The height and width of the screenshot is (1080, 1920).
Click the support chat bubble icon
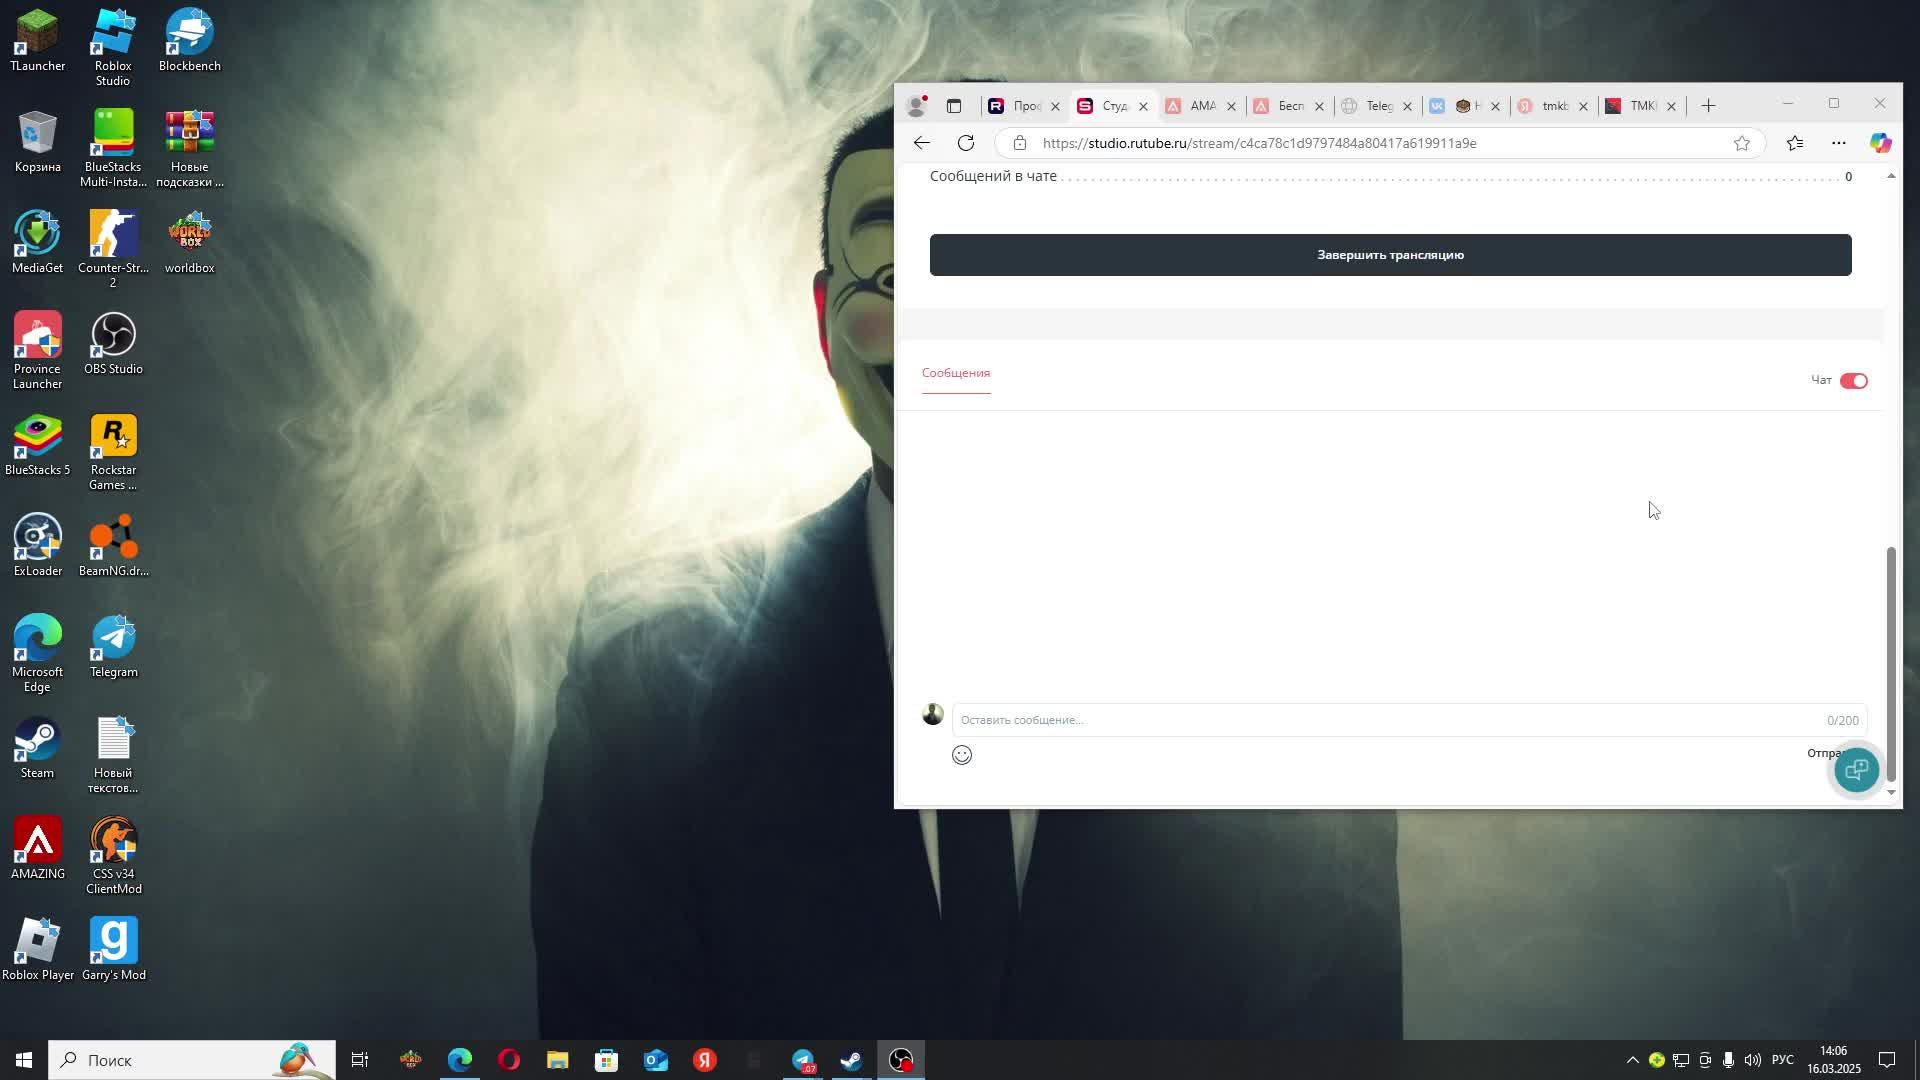coord(1856,769)
